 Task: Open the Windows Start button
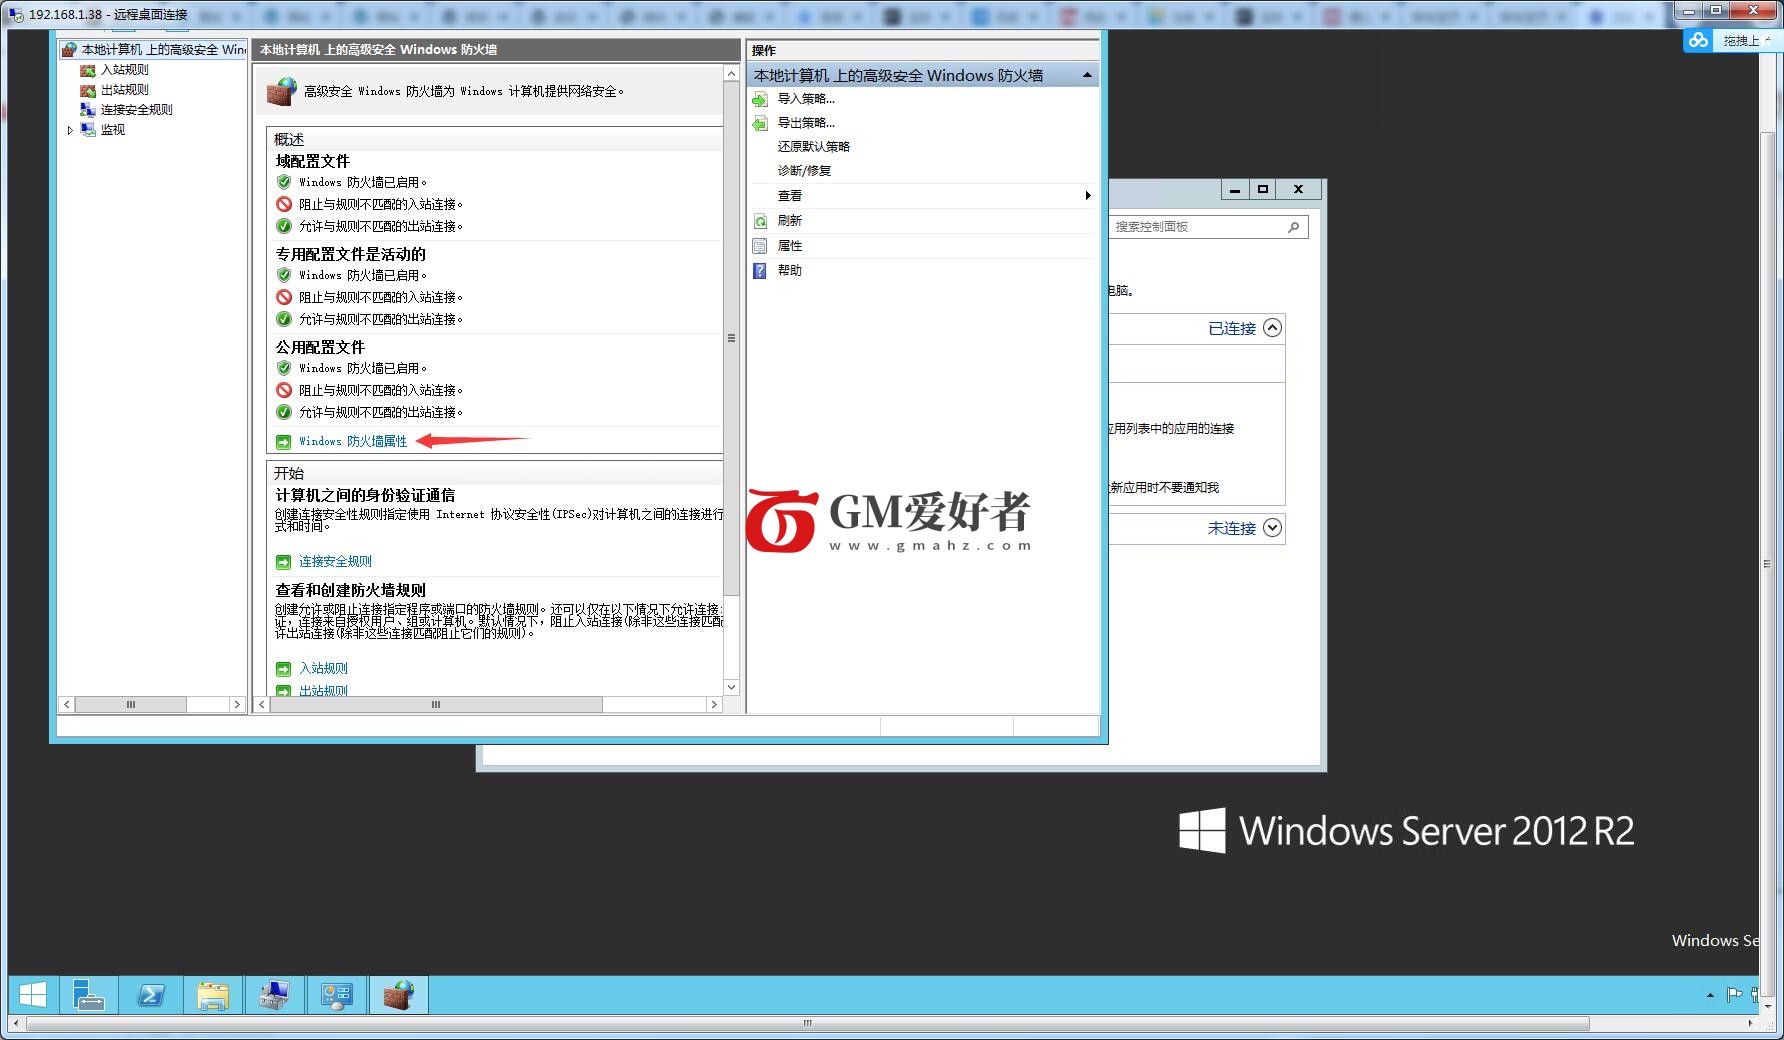pyautogui.click(x=32, y=995)
